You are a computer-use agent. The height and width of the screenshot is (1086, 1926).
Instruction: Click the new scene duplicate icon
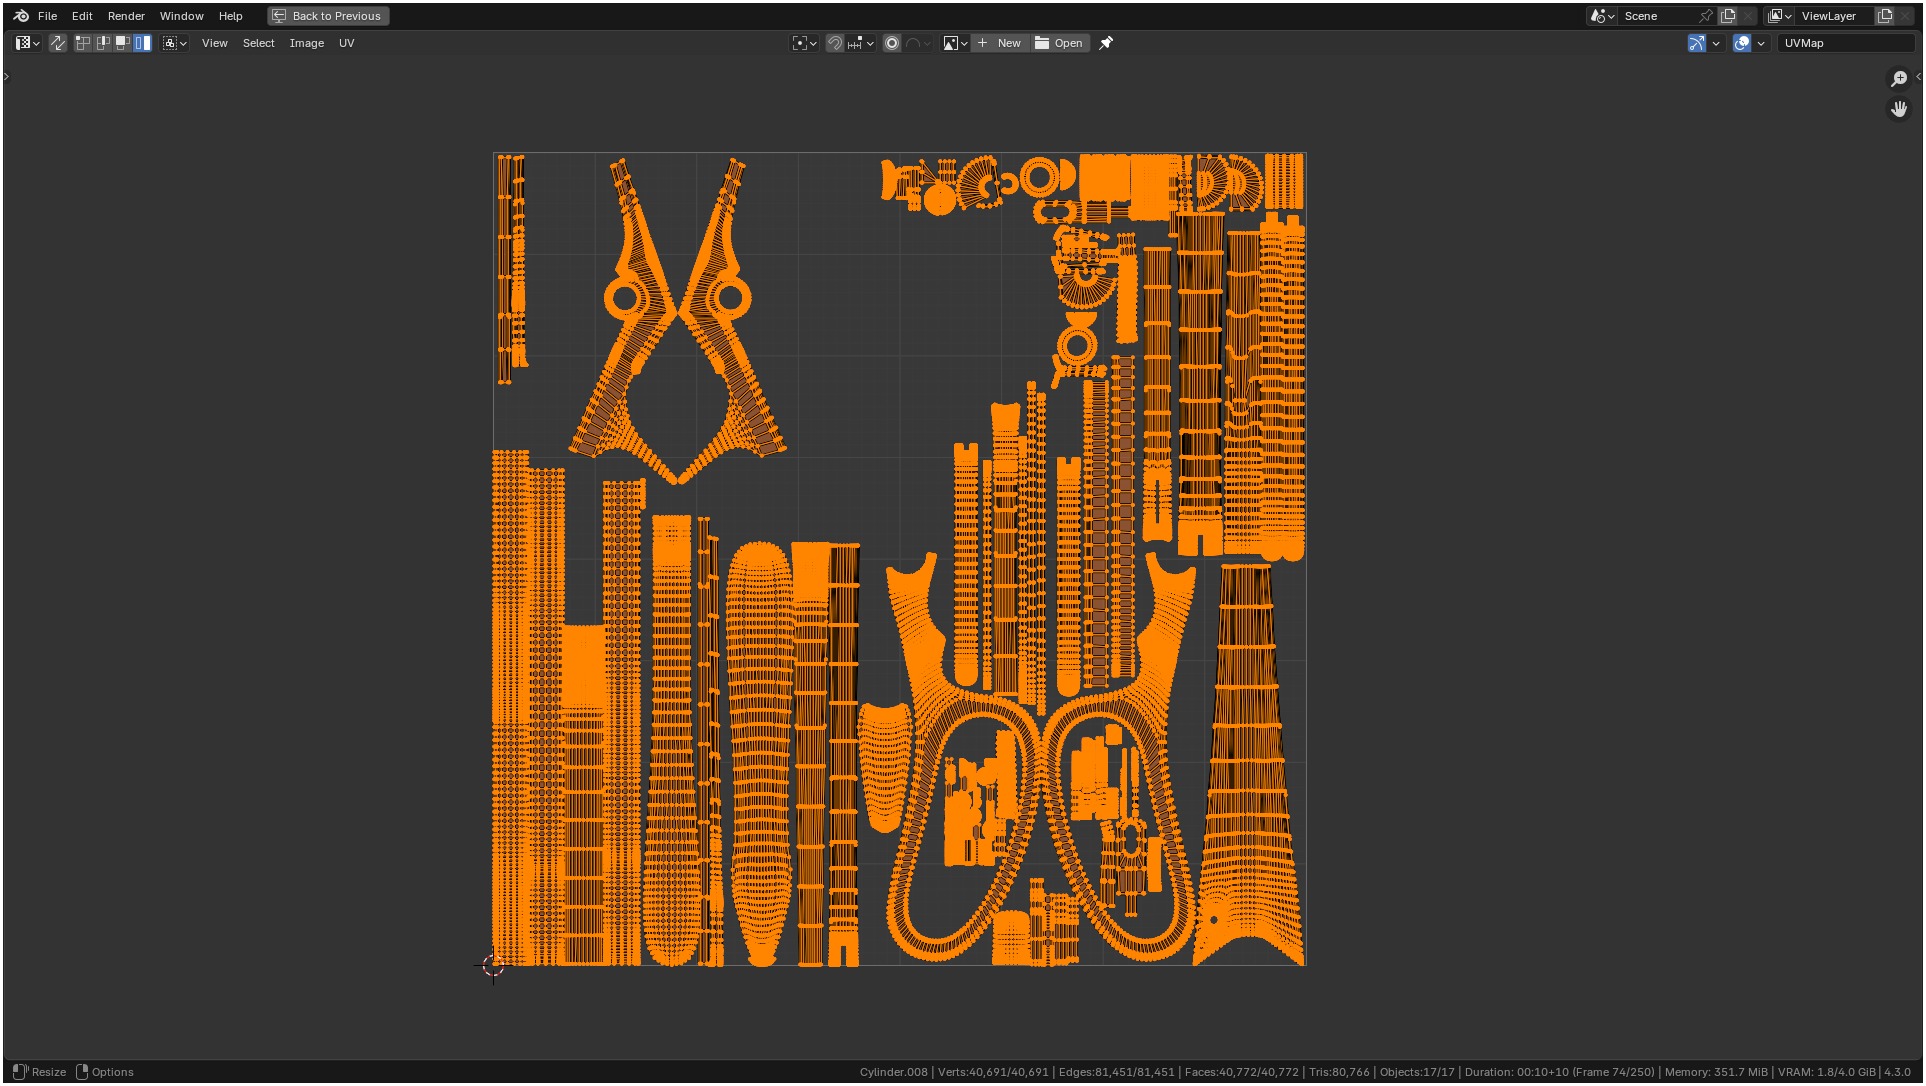pos(1727,16)
